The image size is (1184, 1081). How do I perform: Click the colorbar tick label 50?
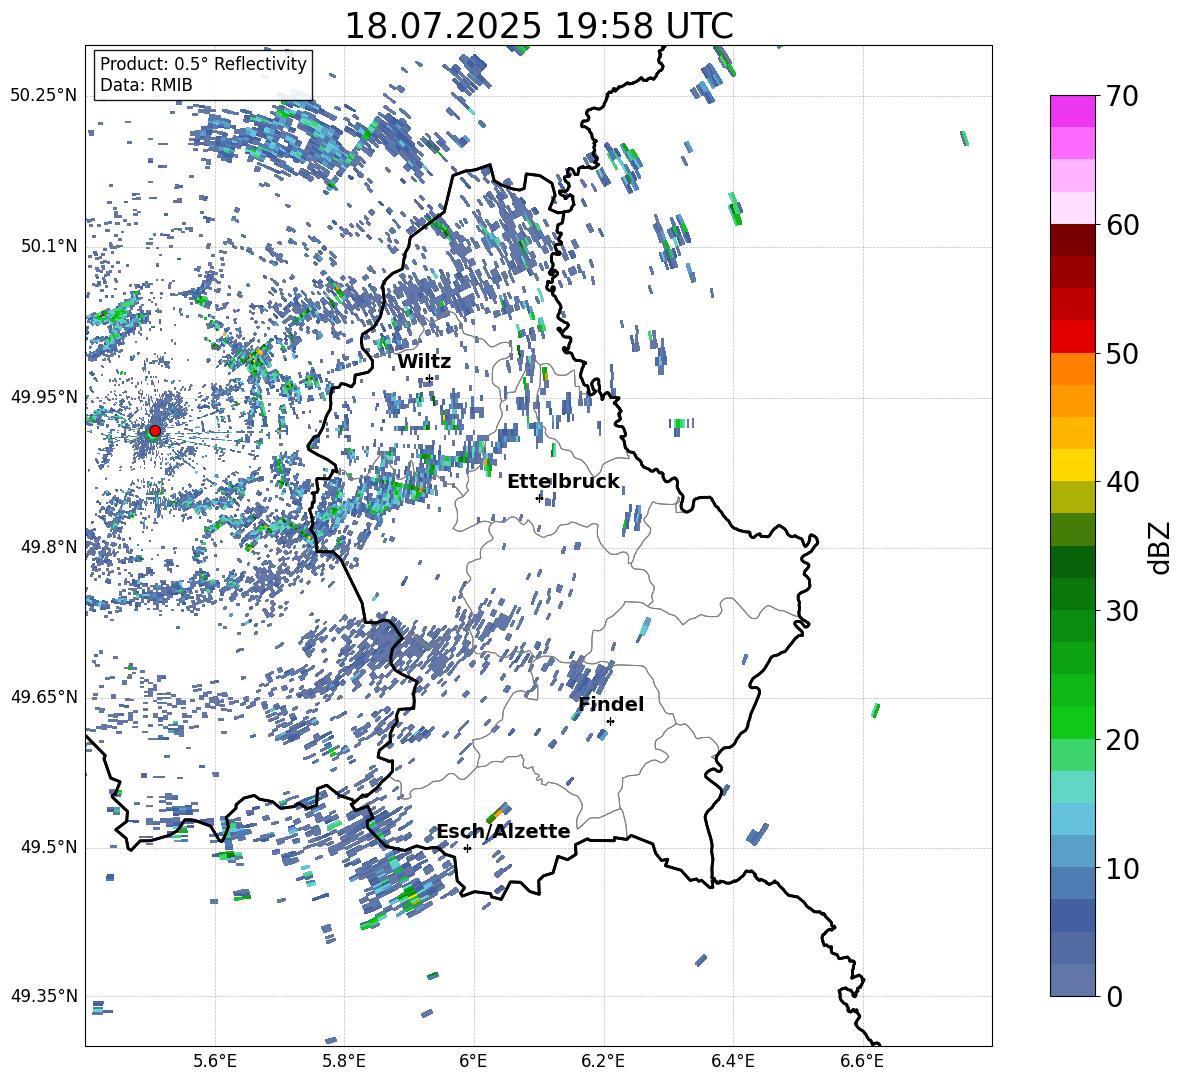point(1122,353)
